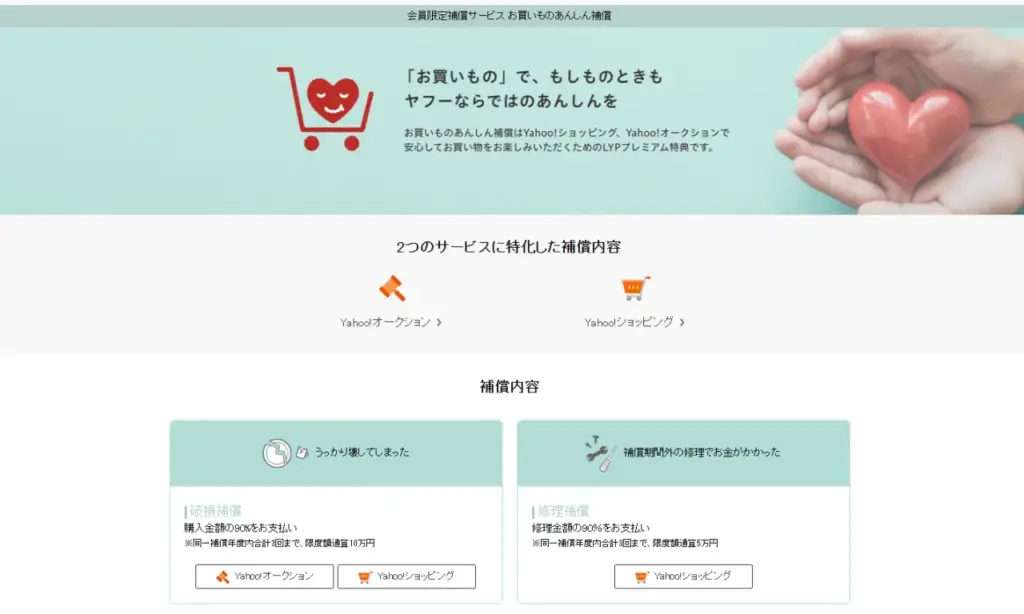The width and height of the screenshot is (1024, 614).
Task: Click Yahoo!ショッピング button in 破損補償 card
Action: click(x=407, y=577)
